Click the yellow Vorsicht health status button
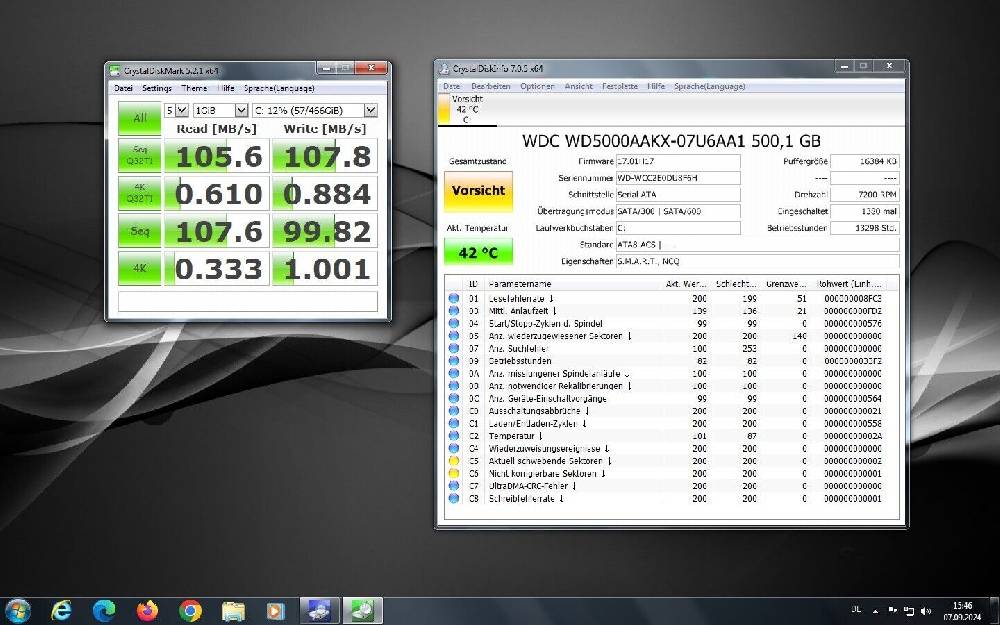 pos(478,191)
